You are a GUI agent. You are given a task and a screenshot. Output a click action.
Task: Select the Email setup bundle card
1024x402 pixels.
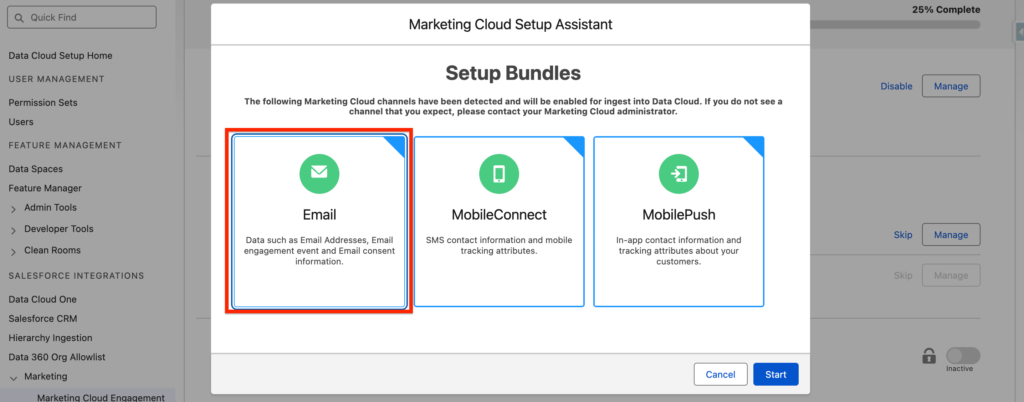(x=319, y=221)
